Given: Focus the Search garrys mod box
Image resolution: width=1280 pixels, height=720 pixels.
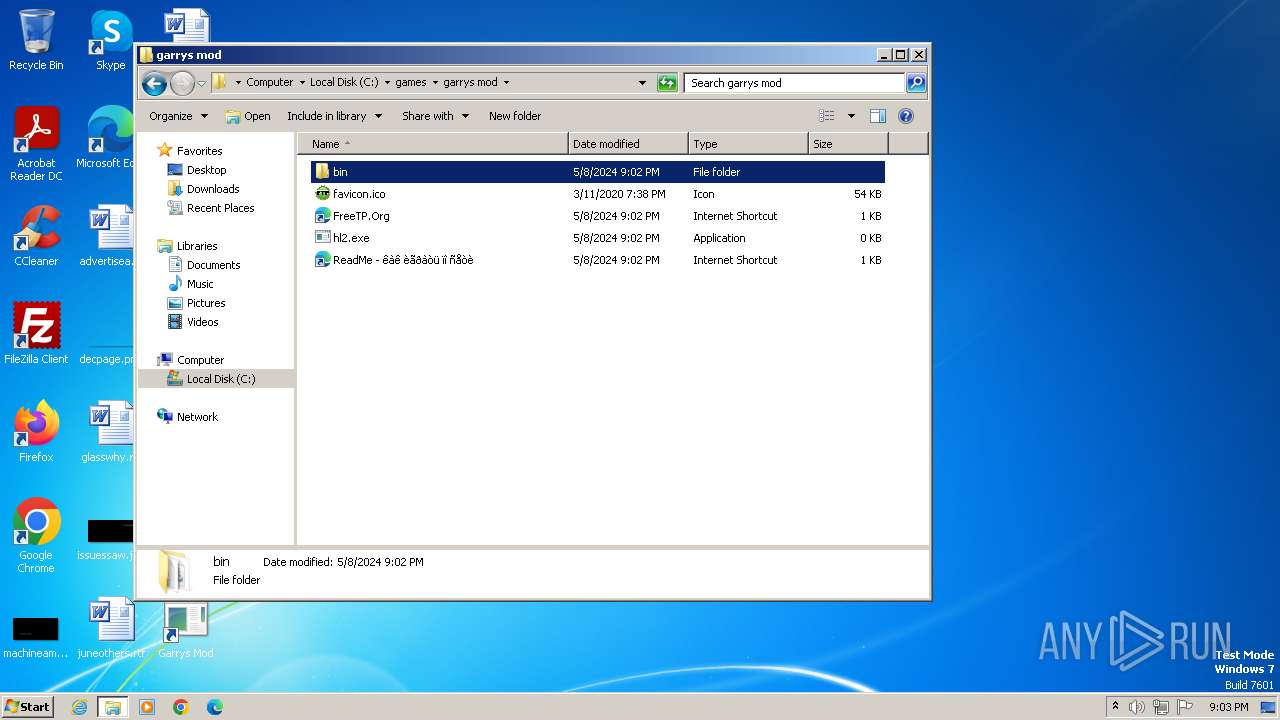Looking at the screenshot, I should (x=795, y=83).
